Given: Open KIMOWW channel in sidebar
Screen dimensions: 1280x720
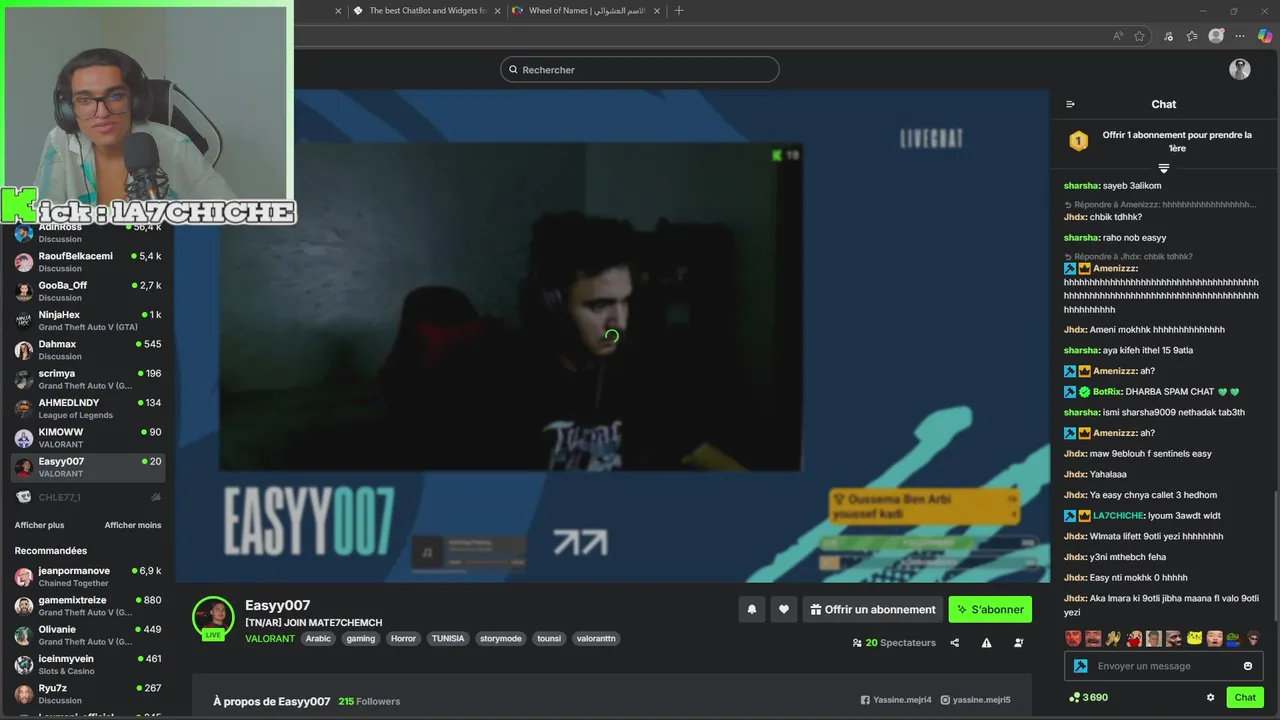Looking at the screenshot, I should coord(88,438).
